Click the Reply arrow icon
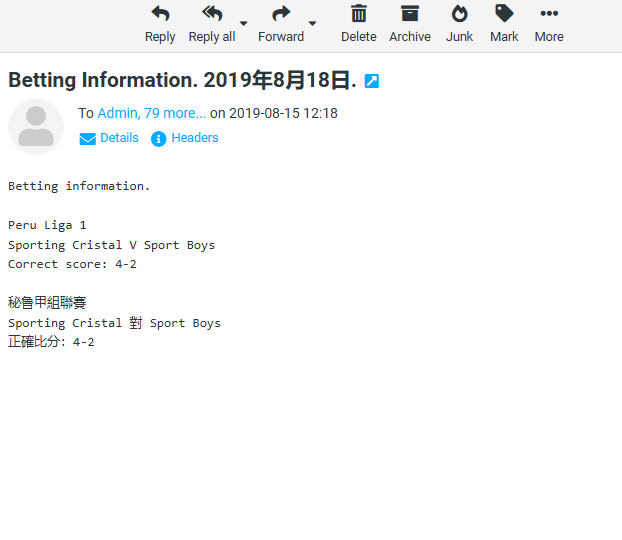622x540 pixels. [x=160, y=14]
